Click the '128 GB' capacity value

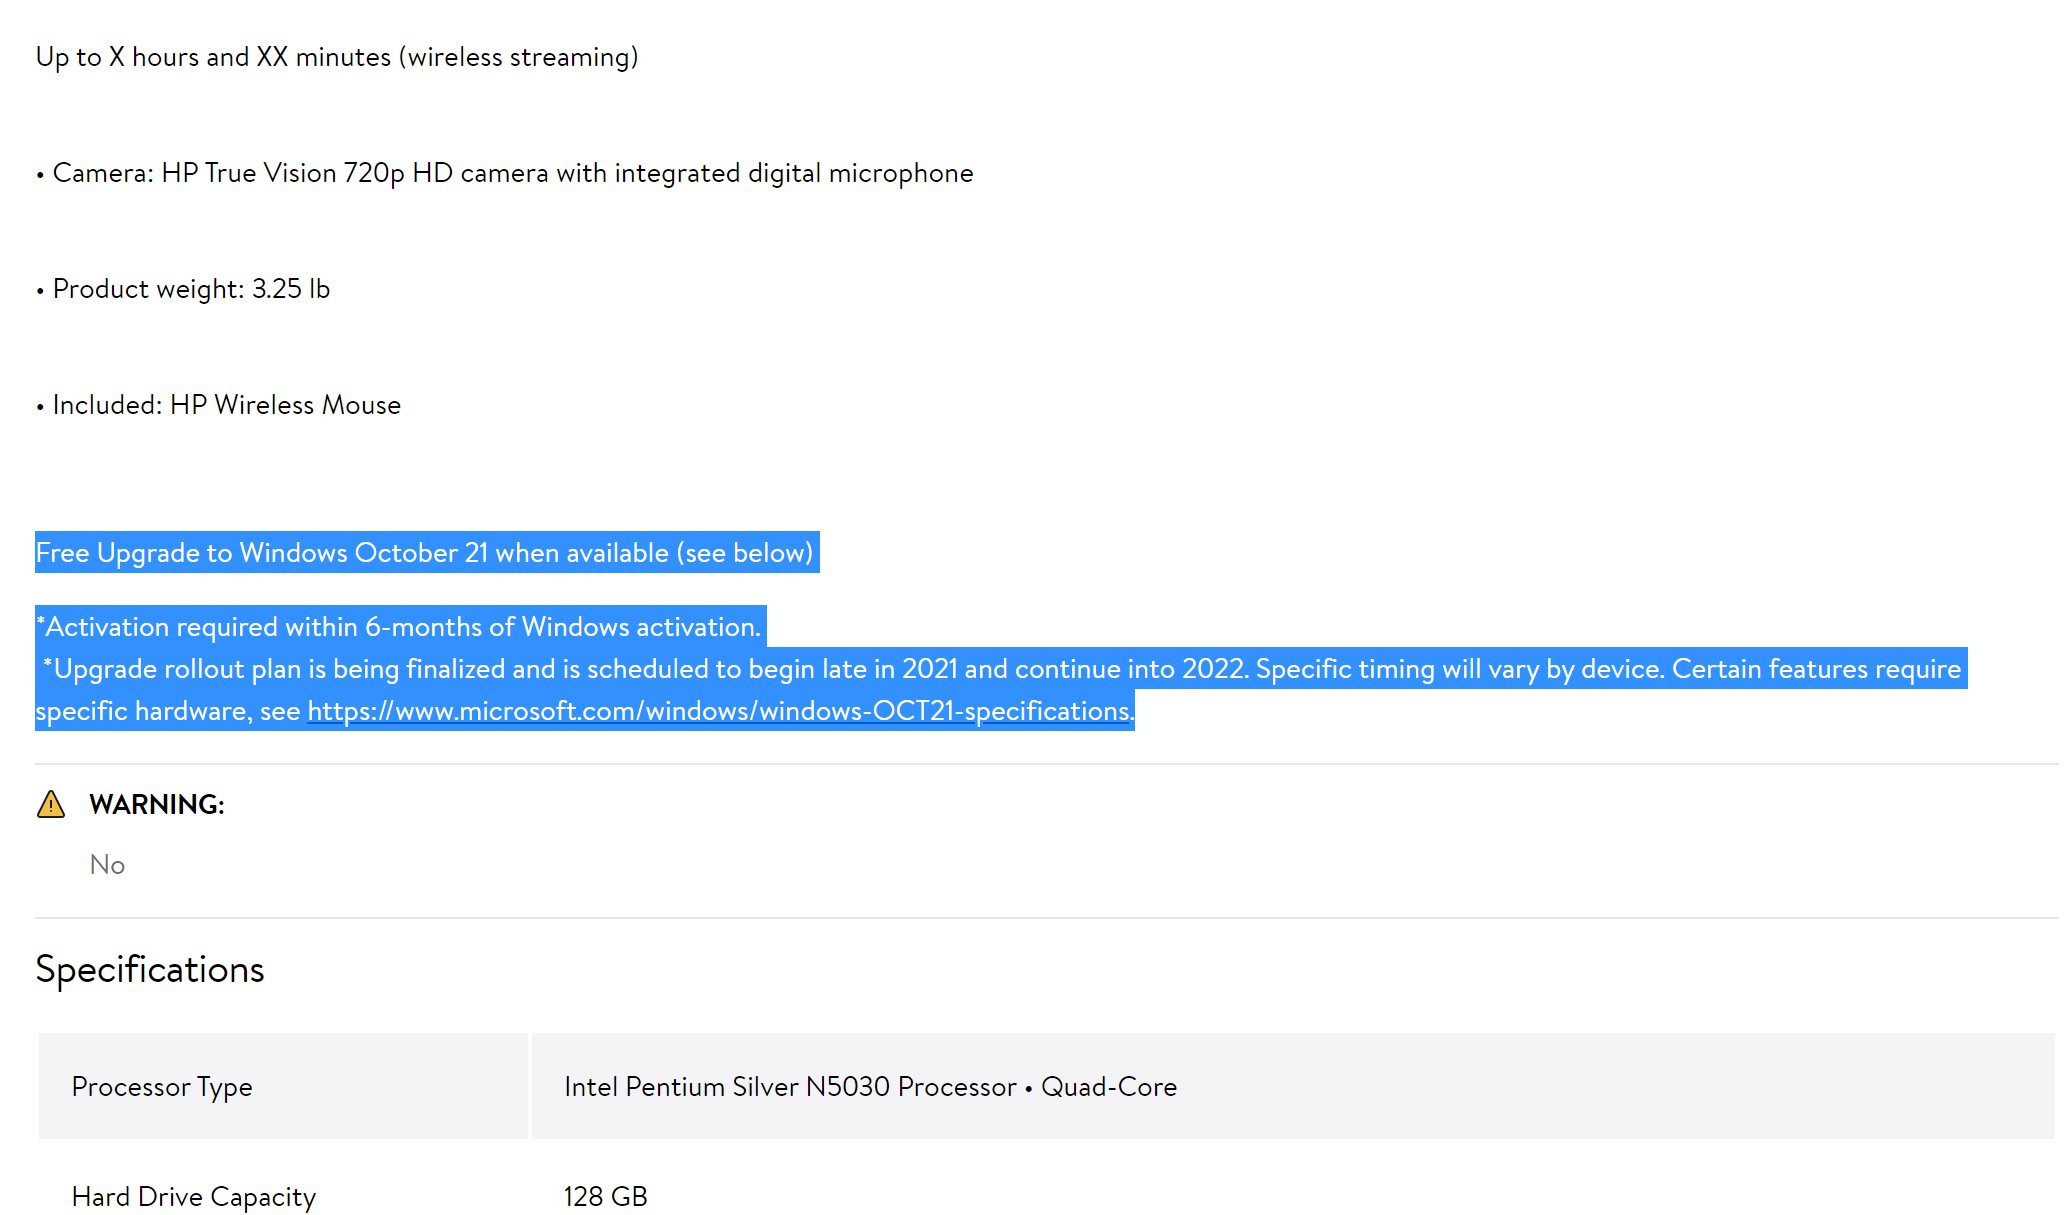click(x=605, y=1196)
